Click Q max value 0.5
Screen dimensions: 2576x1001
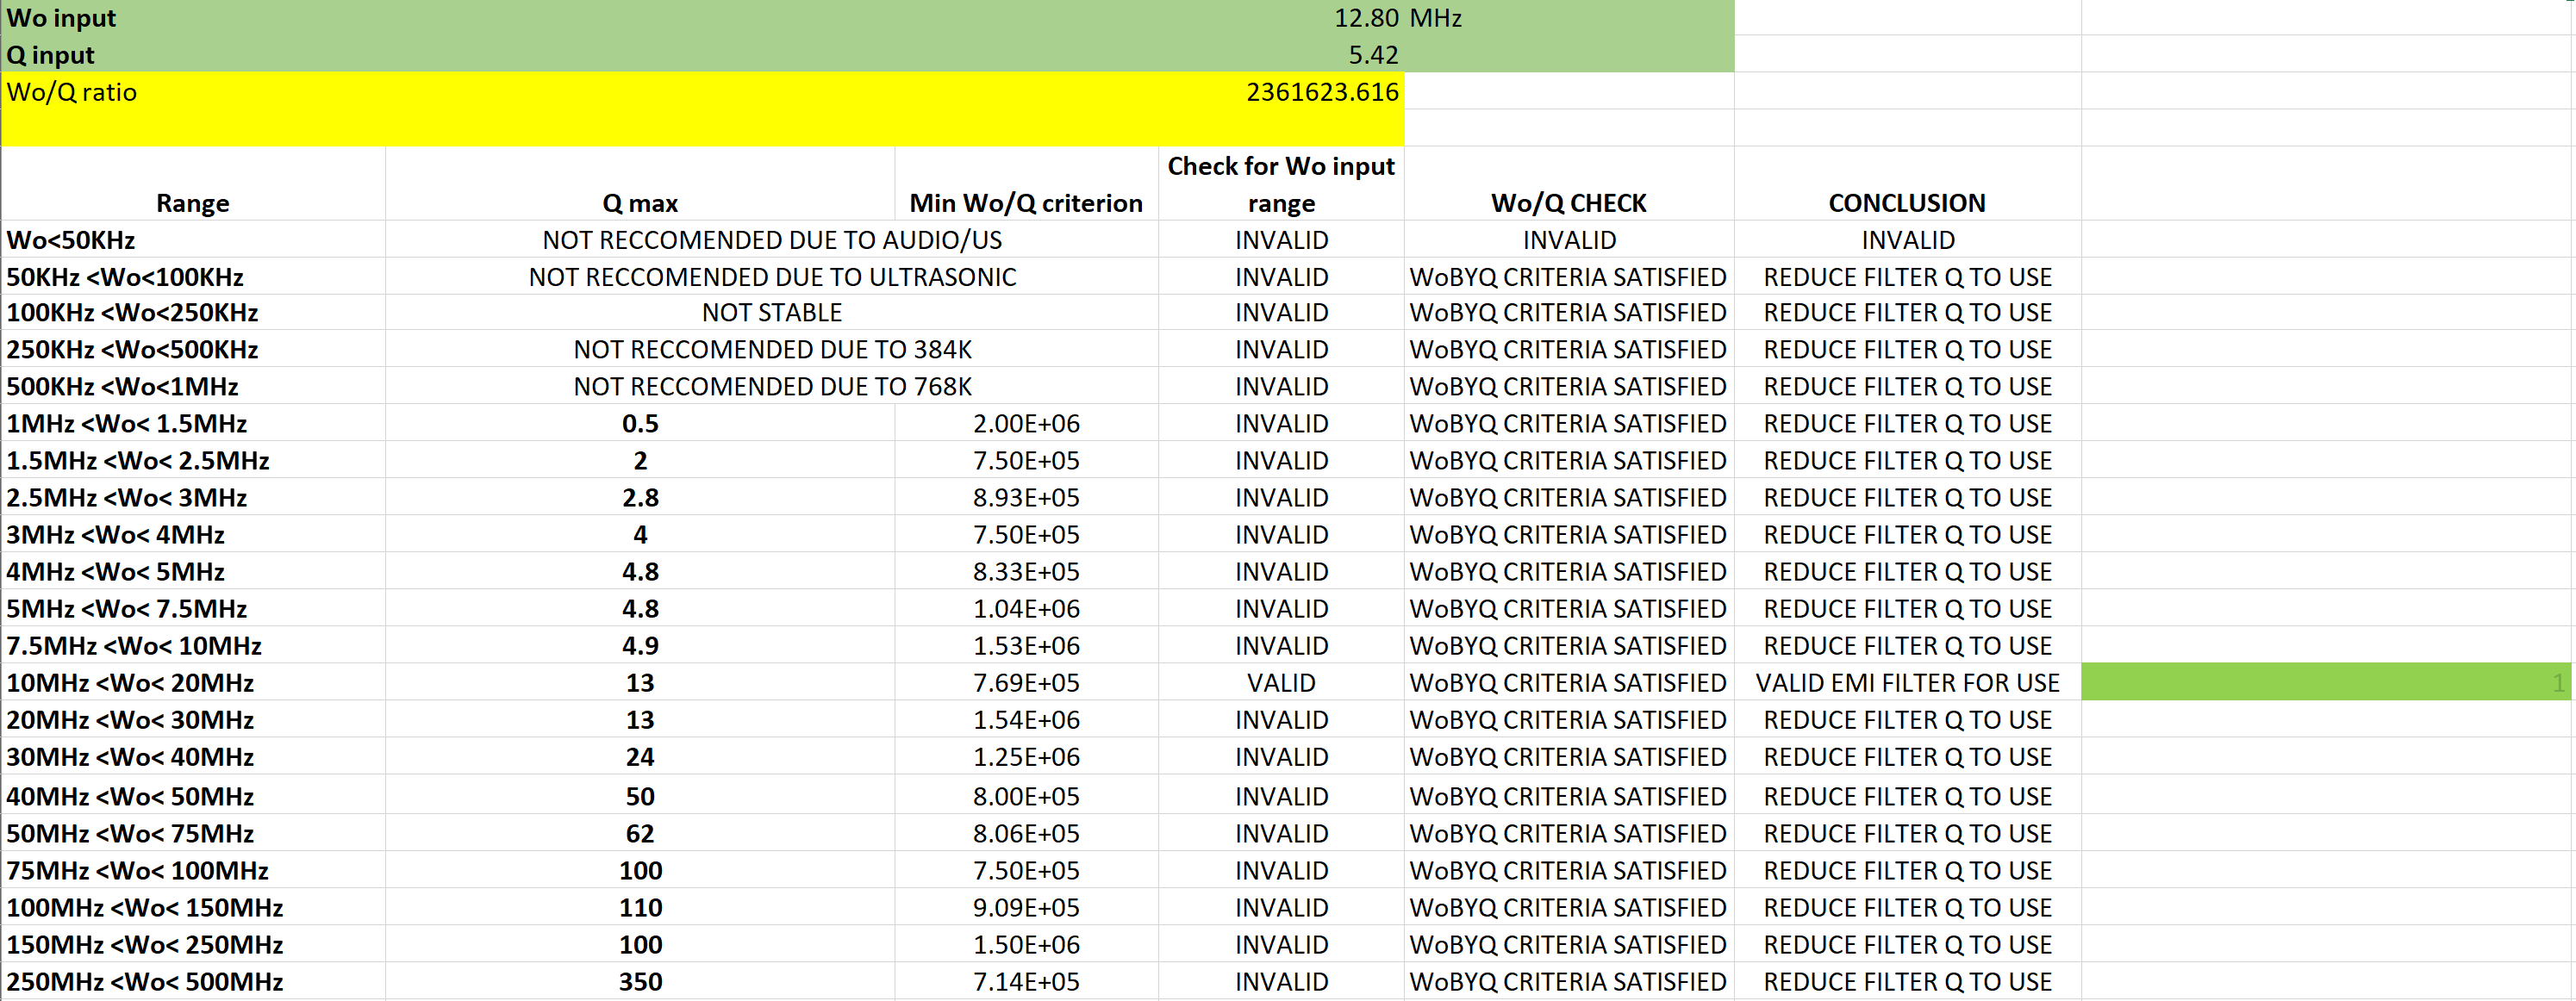point(640,424)
